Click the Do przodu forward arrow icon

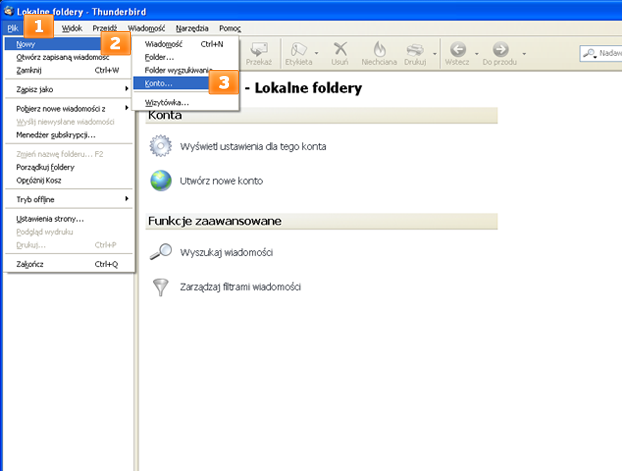click(x=500, y=50)
